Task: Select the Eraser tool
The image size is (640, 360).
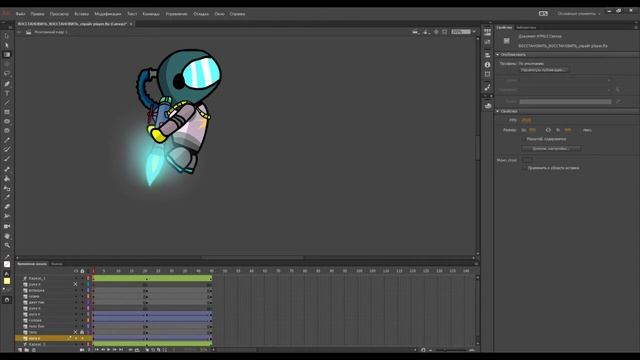Action: pyautogui.click(x=7, y=207)
